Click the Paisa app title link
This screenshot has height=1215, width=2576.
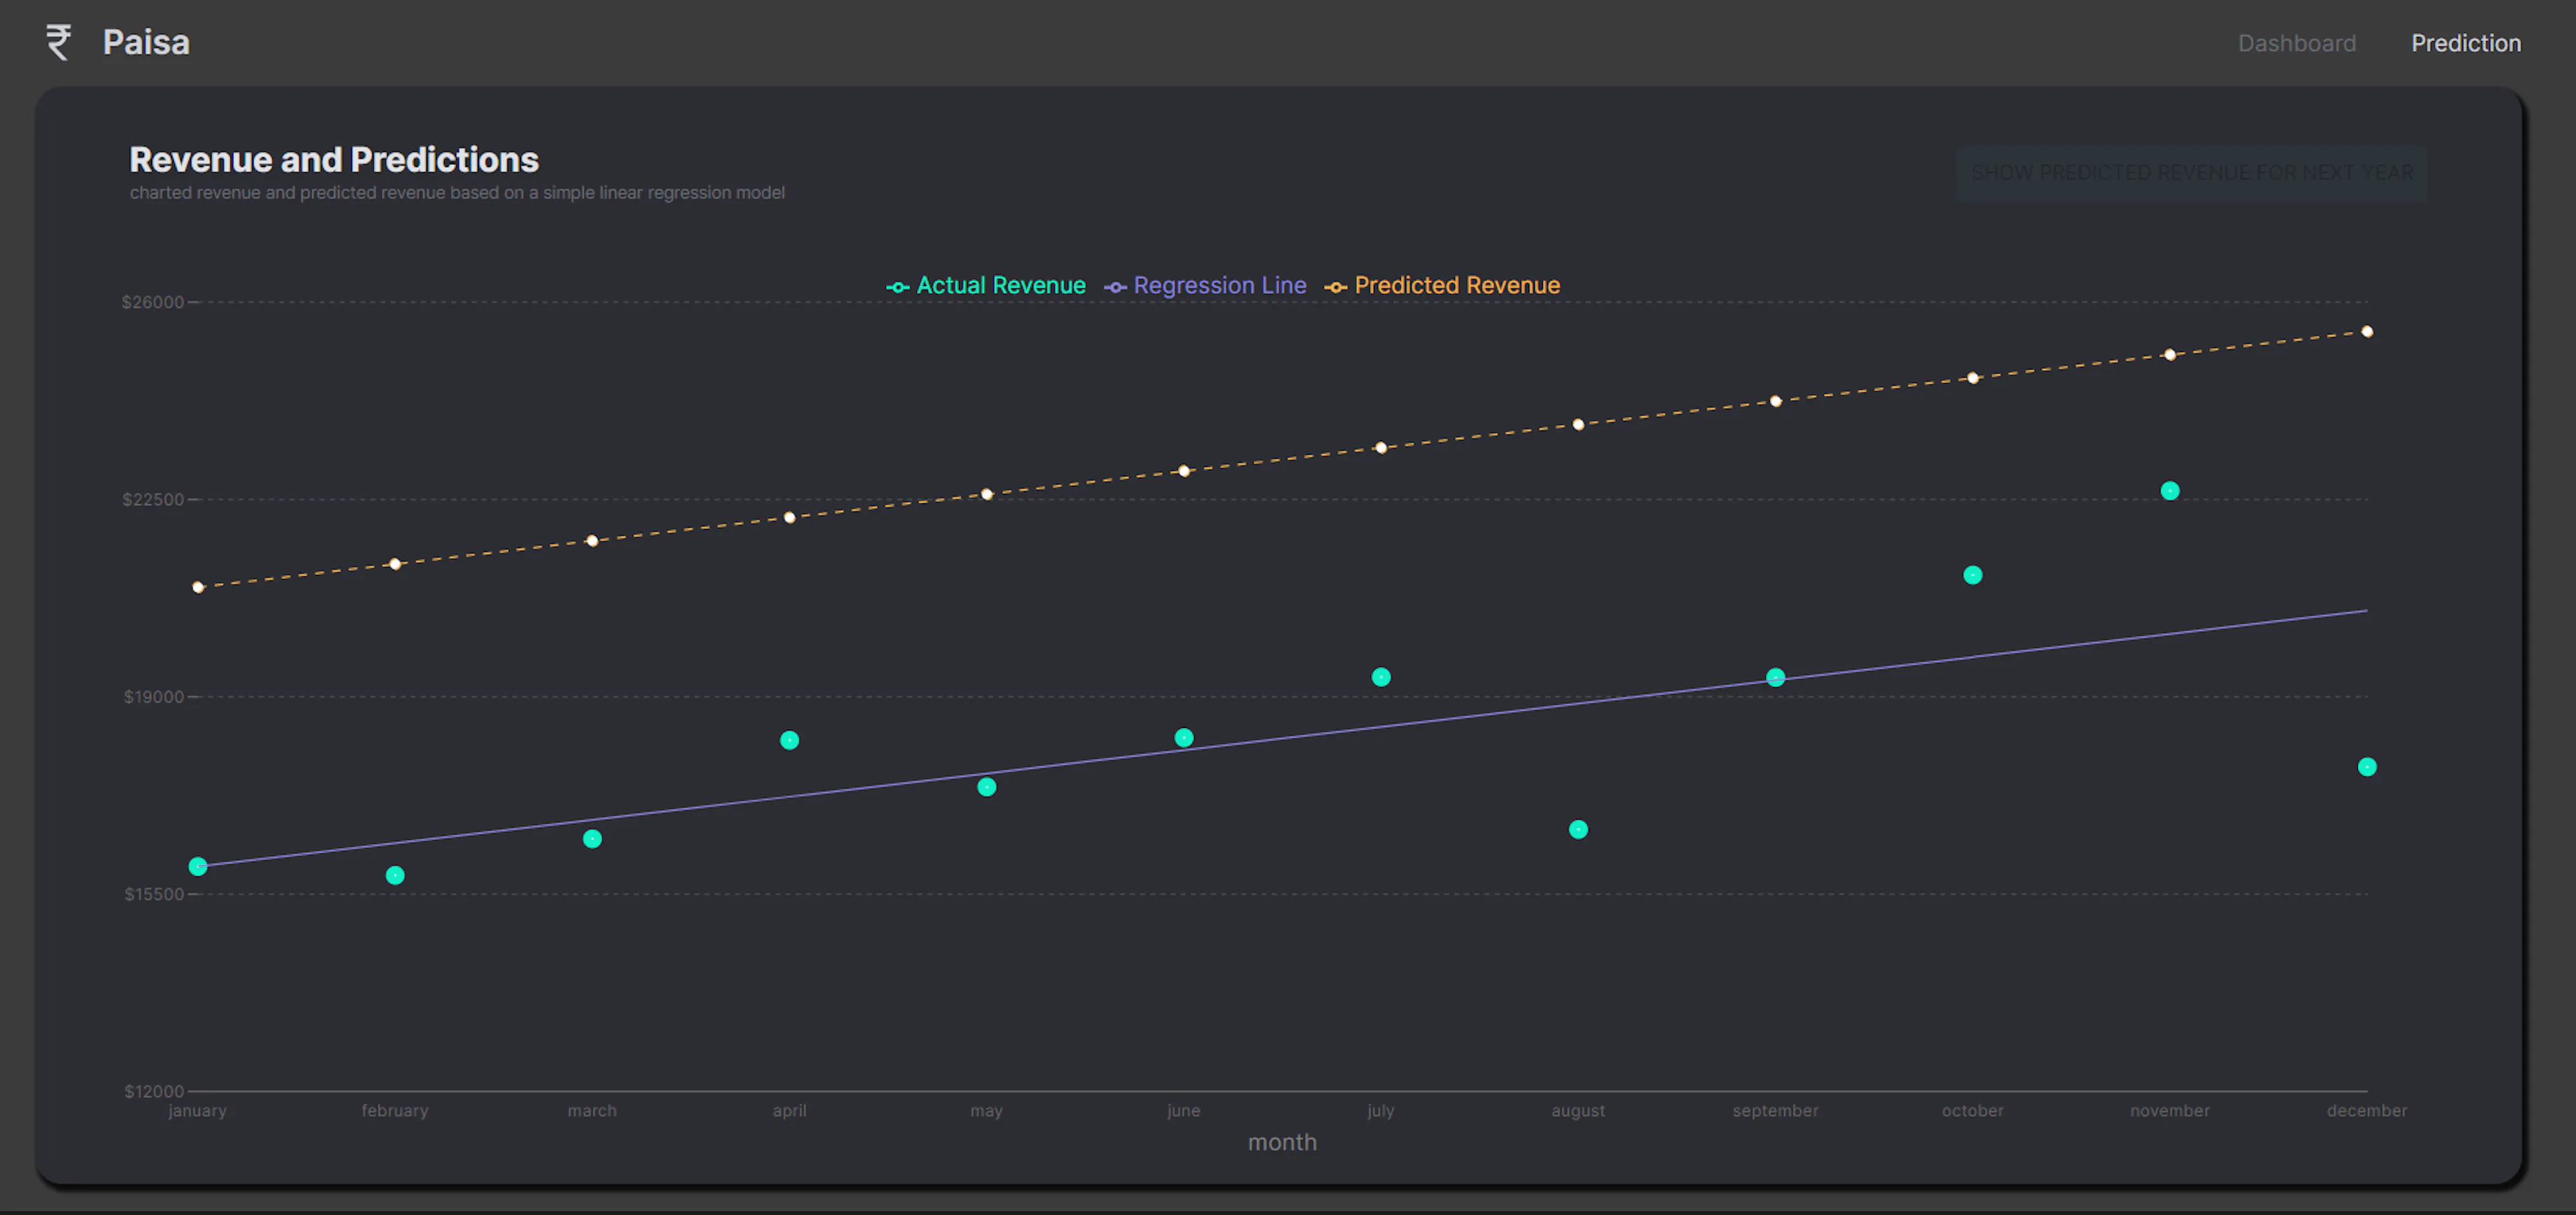pos(146,42)
